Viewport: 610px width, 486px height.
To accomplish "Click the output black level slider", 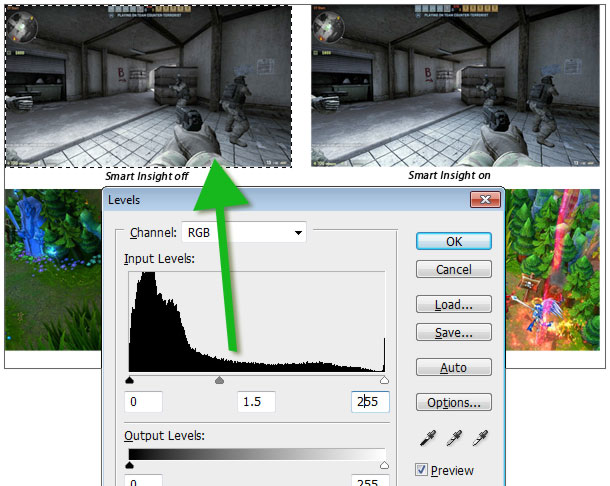I will 130,465.
